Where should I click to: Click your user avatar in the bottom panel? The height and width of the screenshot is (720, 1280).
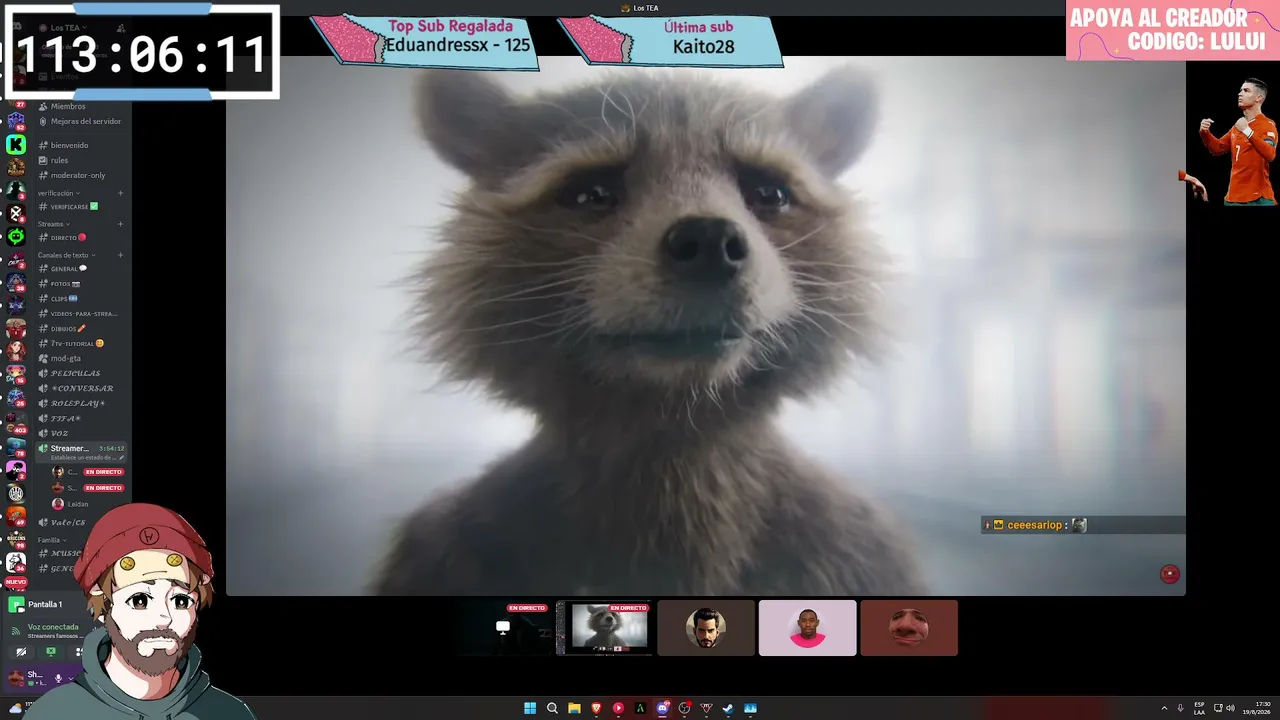tap(15, 678)
